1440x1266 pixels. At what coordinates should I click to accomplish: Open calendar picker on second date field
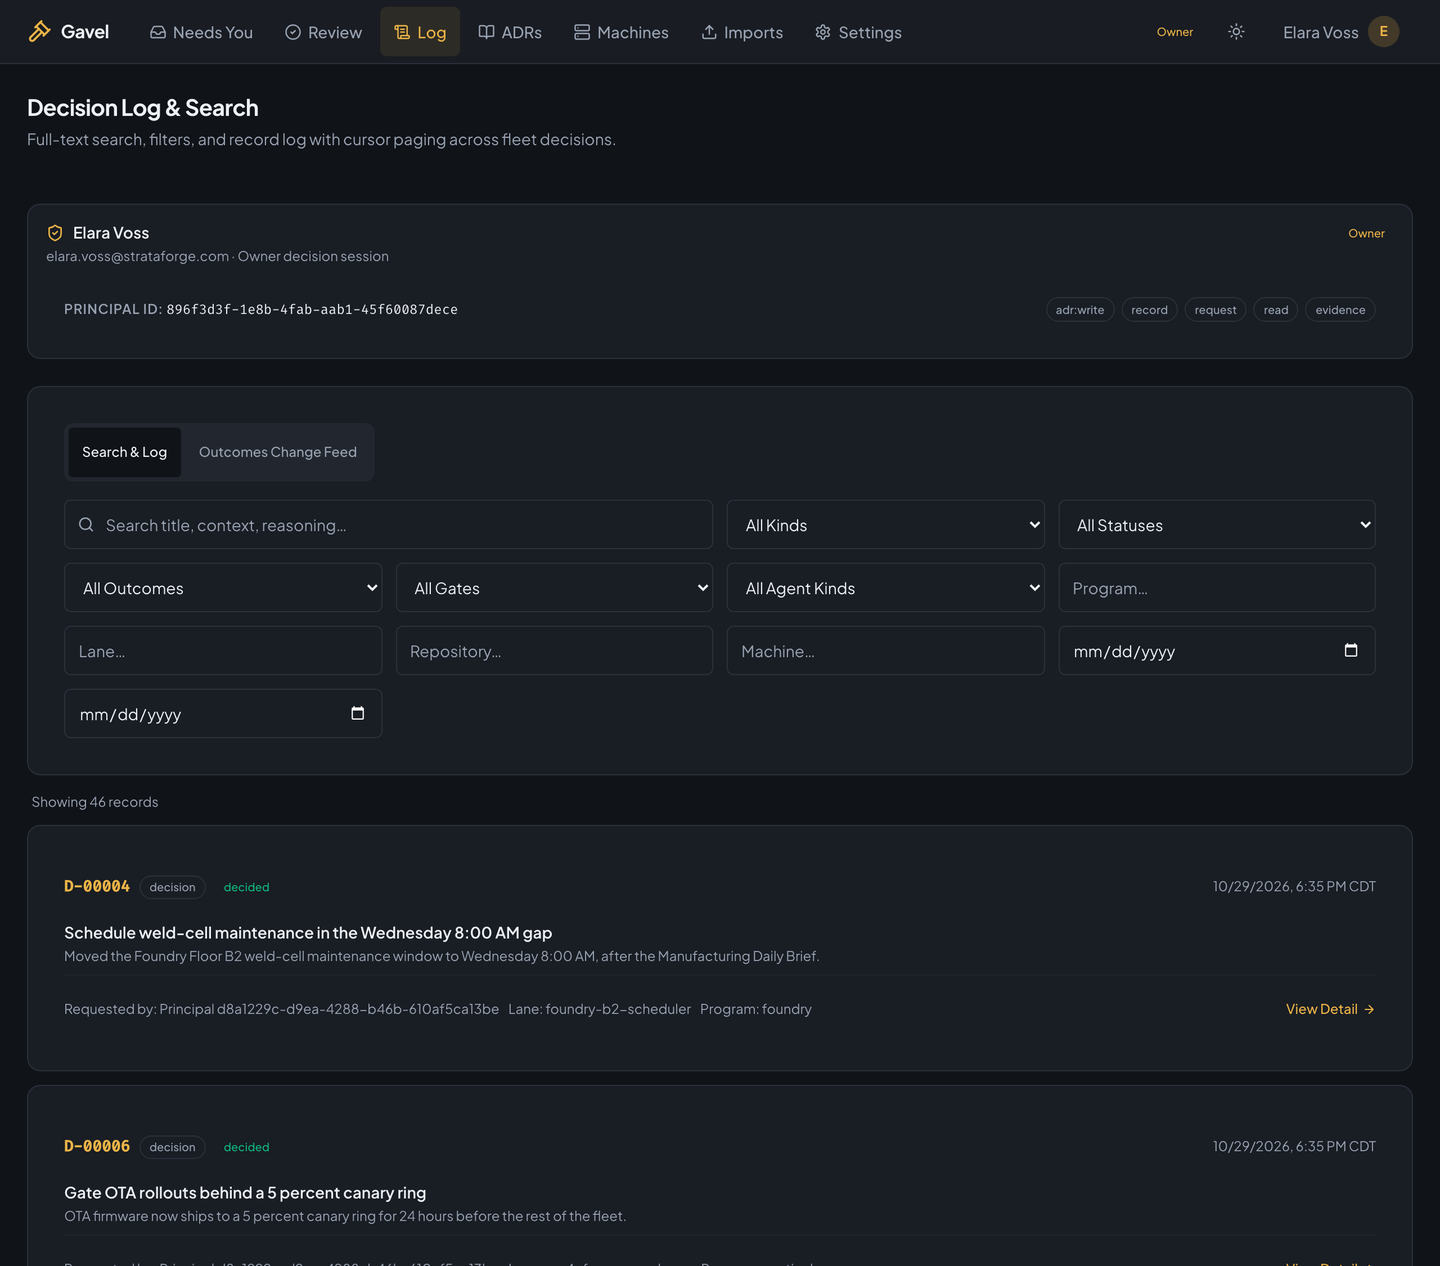[358, 714]
